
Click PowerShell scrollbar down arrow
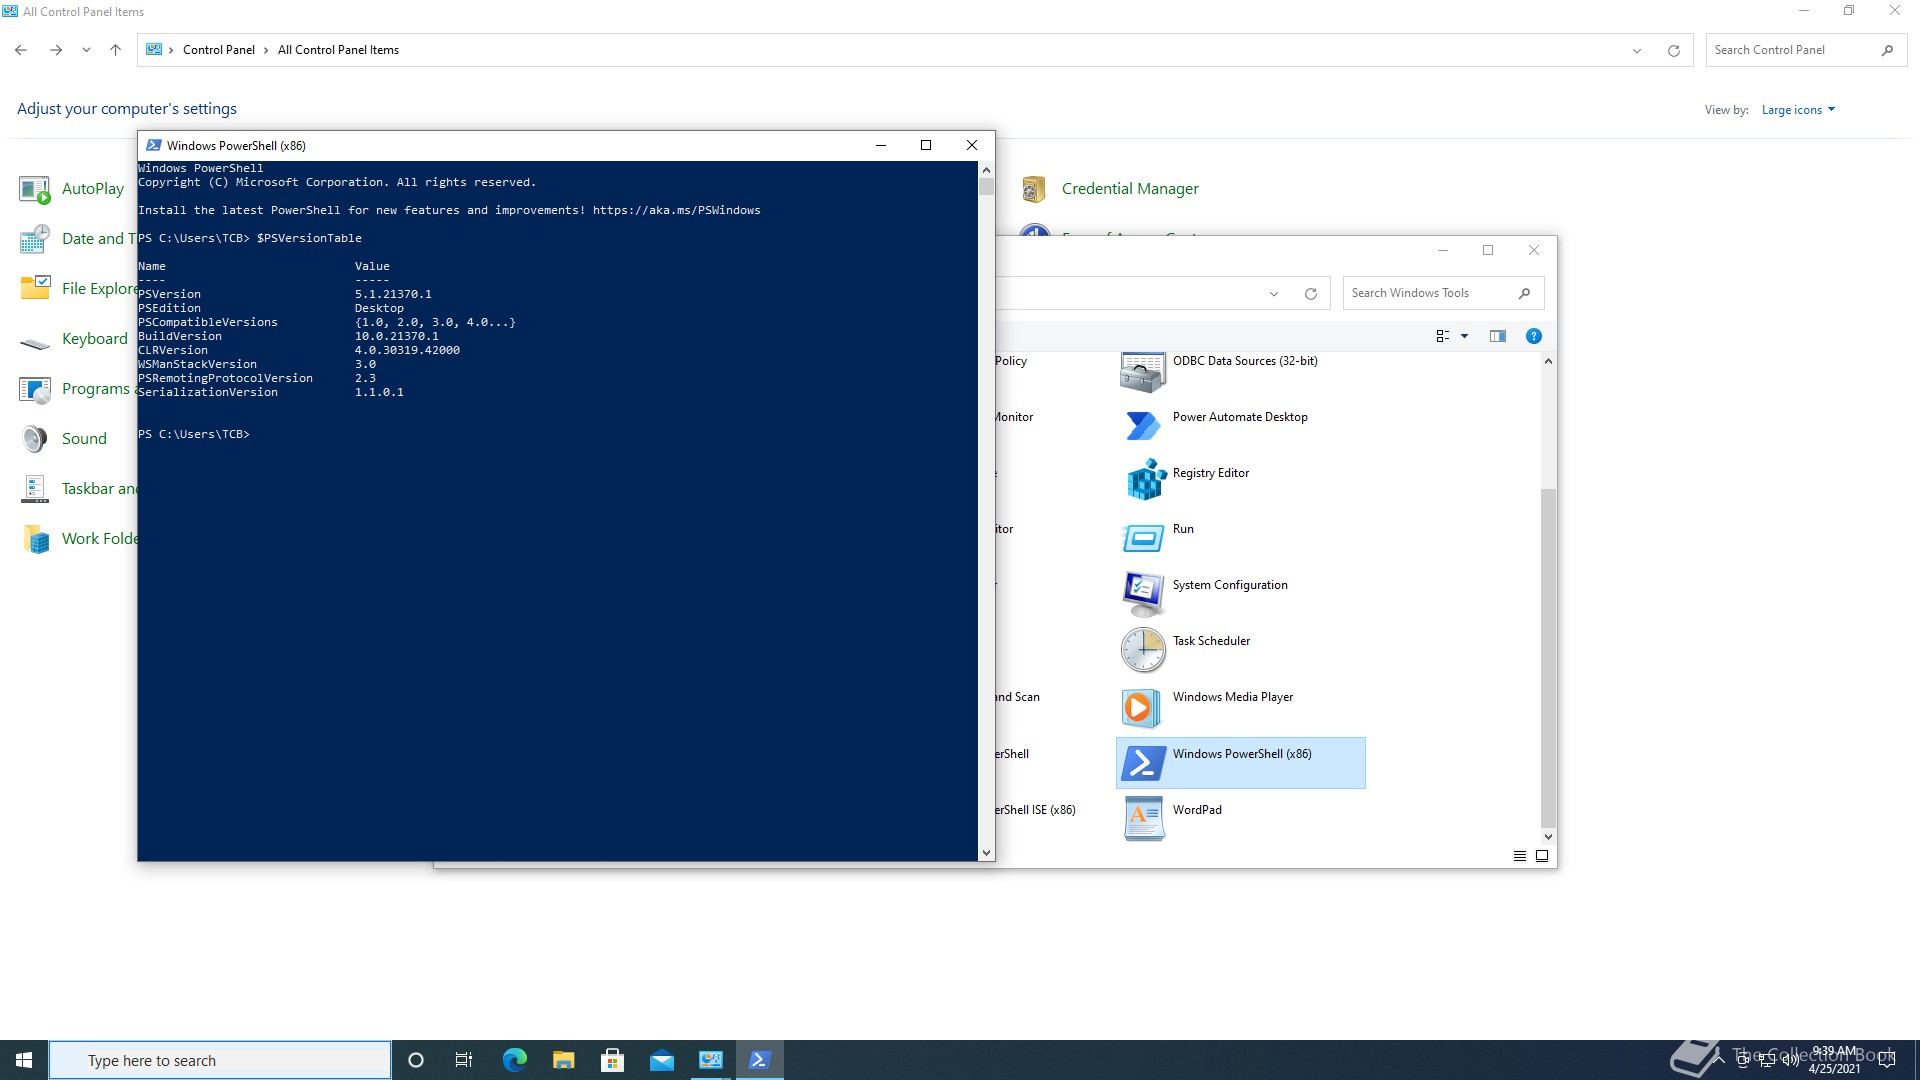click(986, 853)
